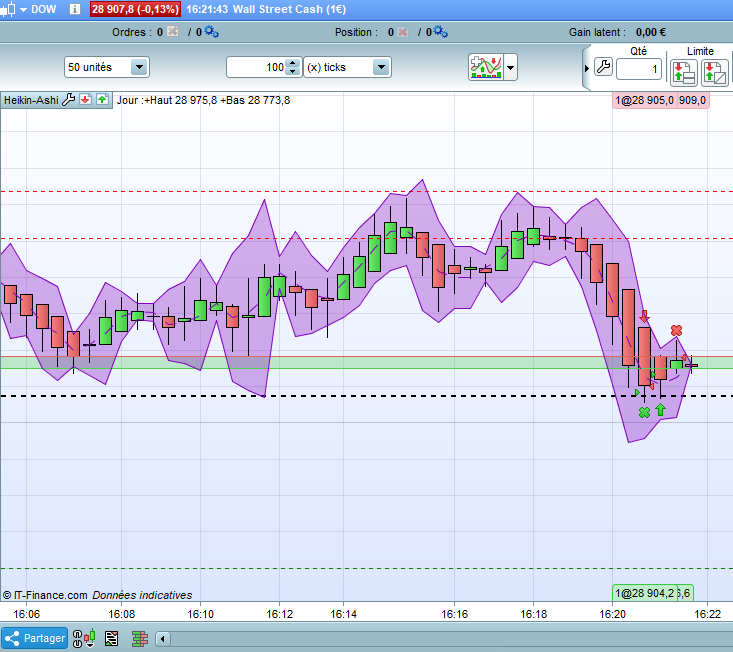This screenshot has height=652, width=733.
Task: Click the horizontal chart scrollbar track
Action: pos(452,638)
